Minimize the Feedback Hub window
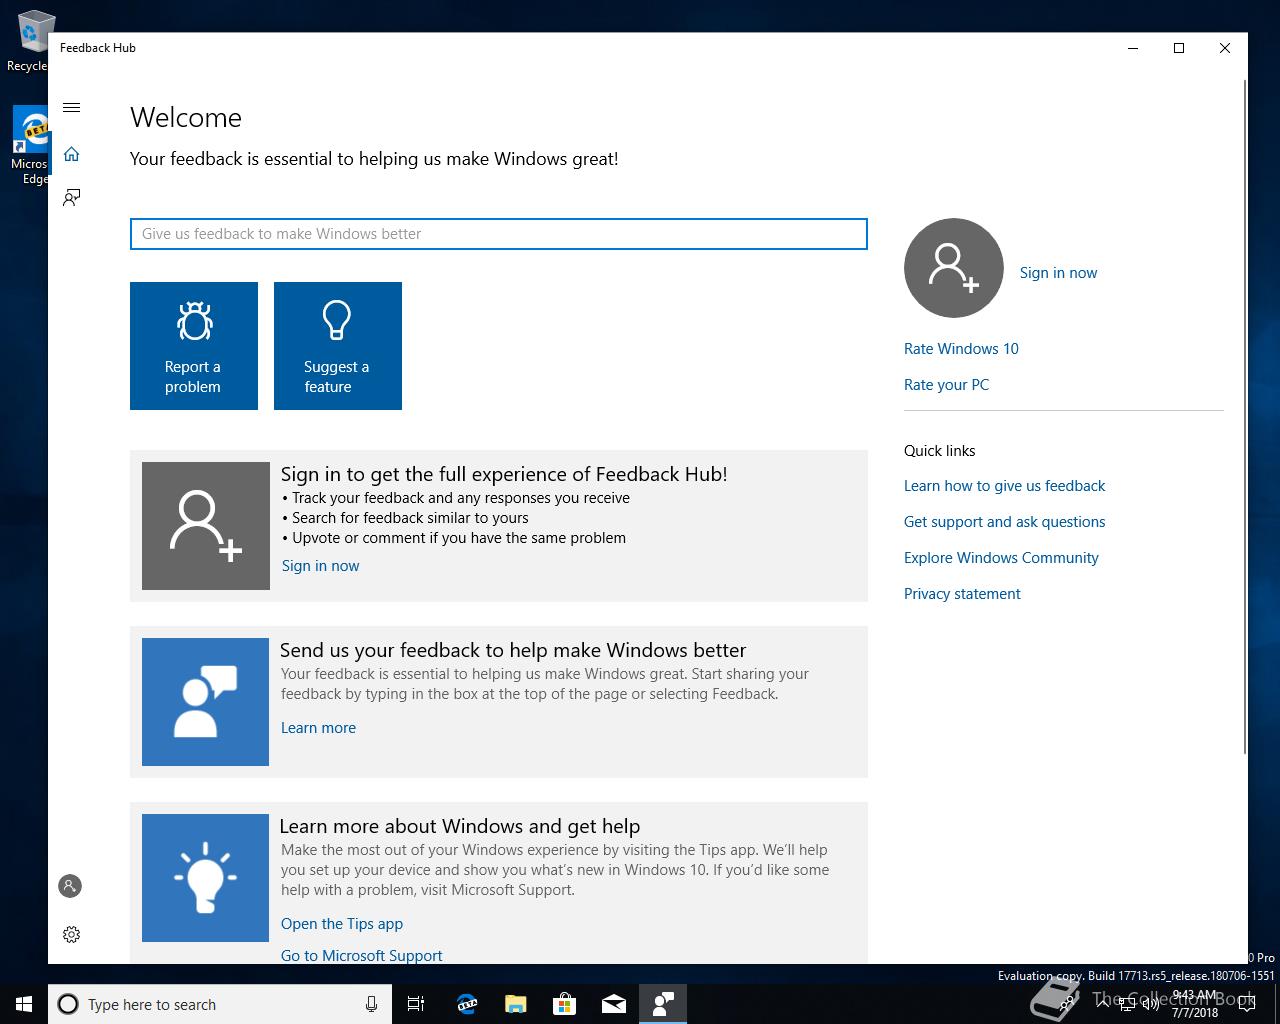Screen dimensions: 1280x1024 click(1133, 48)
